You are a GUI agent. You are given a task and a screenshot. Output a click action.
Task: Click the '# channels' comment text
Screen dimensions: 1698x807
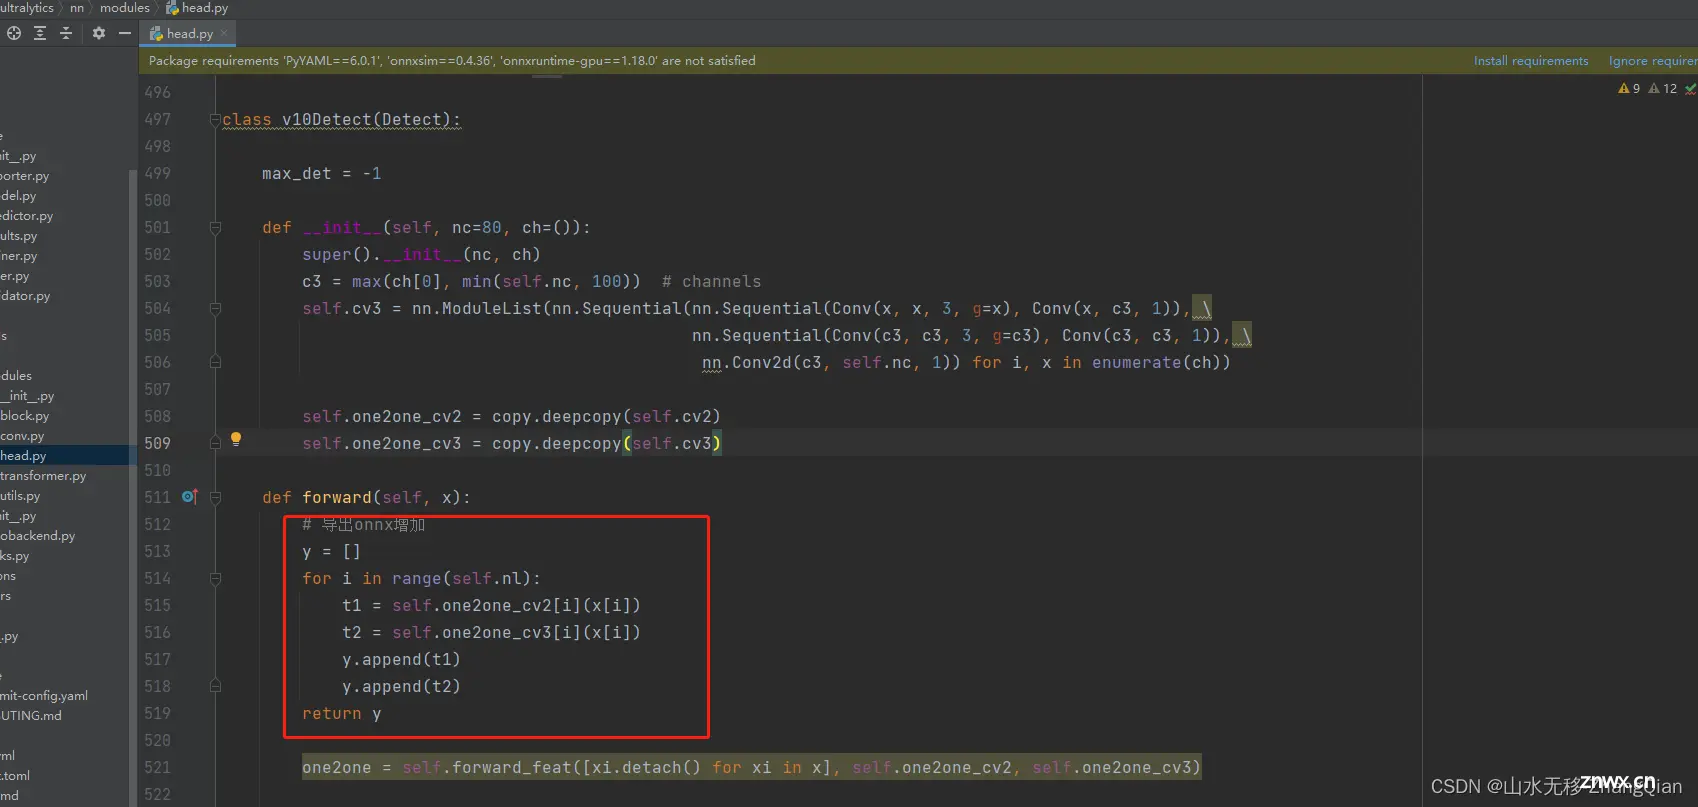711,282
